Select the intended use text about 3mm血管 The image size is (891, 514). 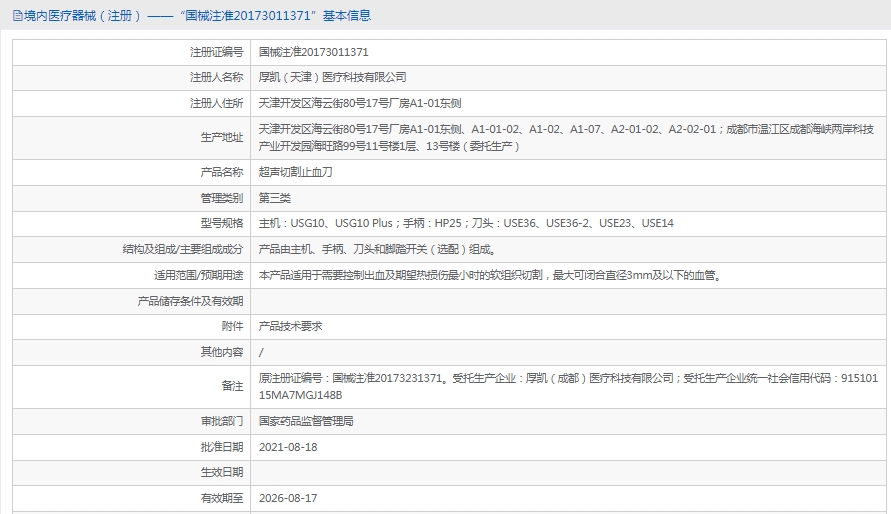click(492, 275)
